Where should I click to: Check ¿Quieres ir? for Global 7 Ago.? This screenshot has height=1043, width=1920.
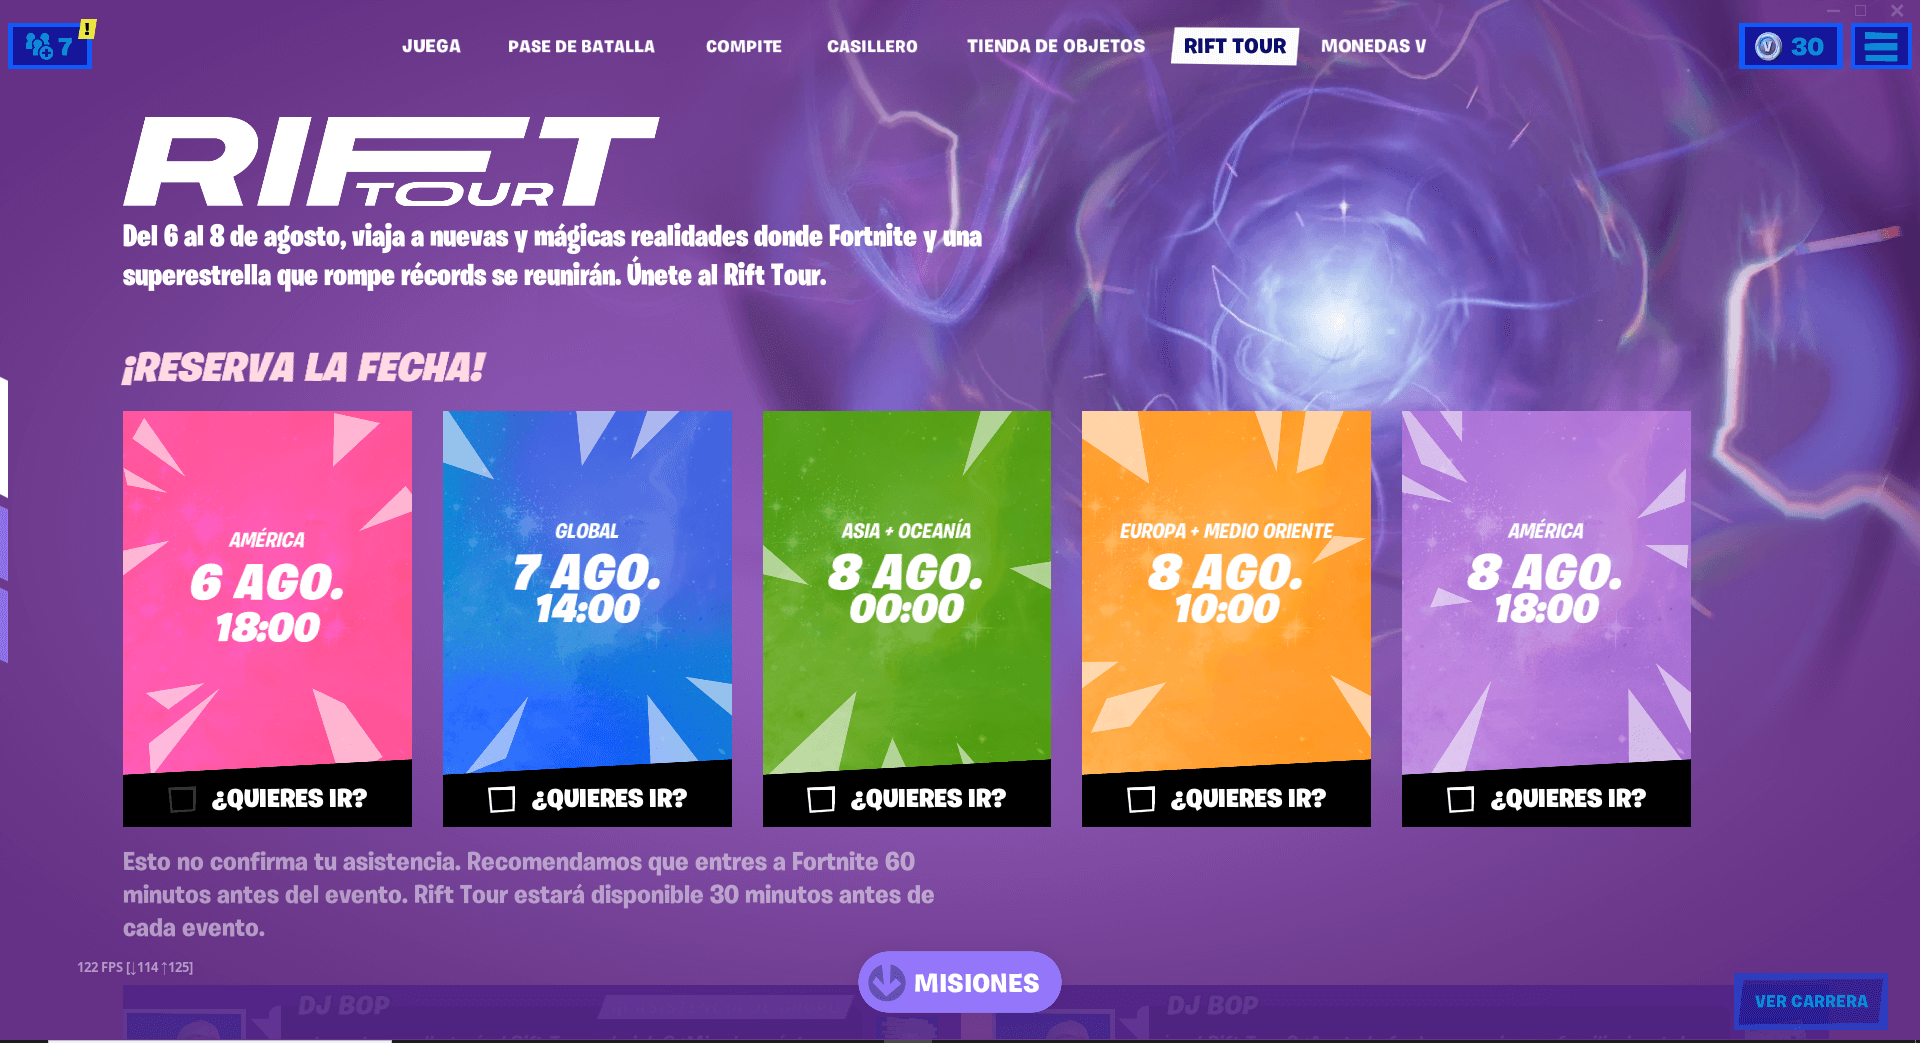pos(502,799)
